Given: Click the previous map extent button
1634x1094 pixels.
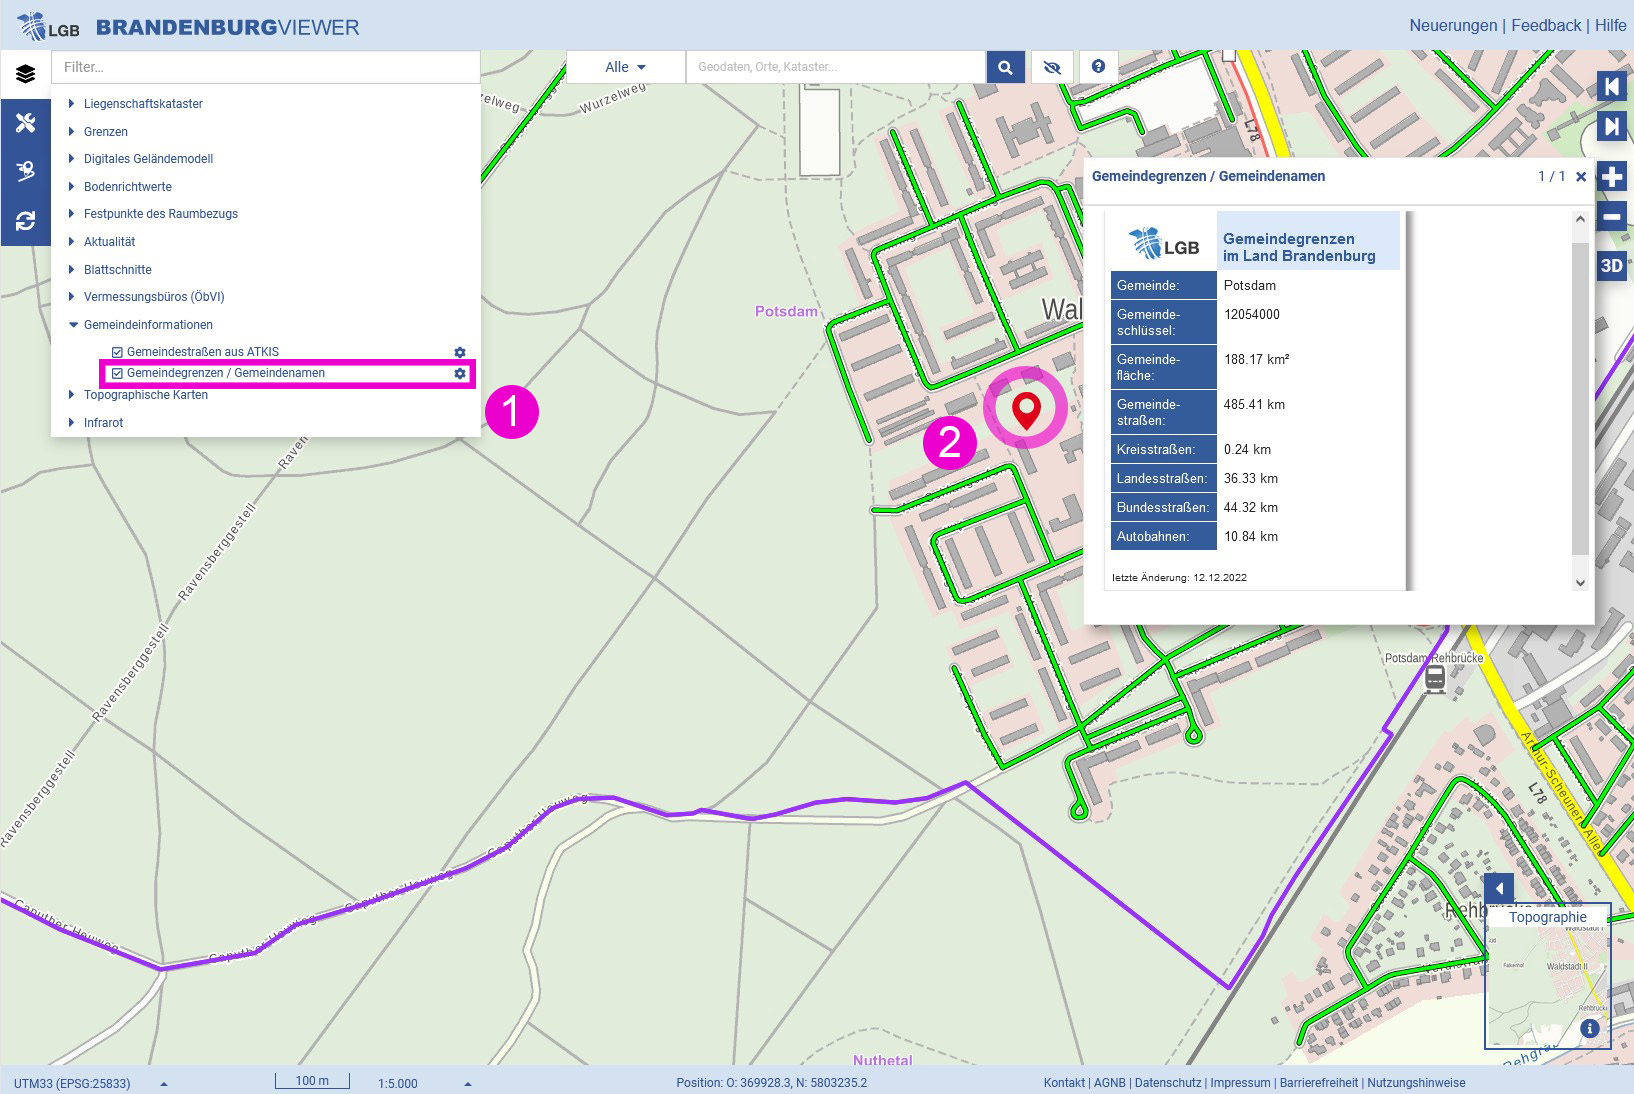Looking at the screenshot, I should 1611,86.
